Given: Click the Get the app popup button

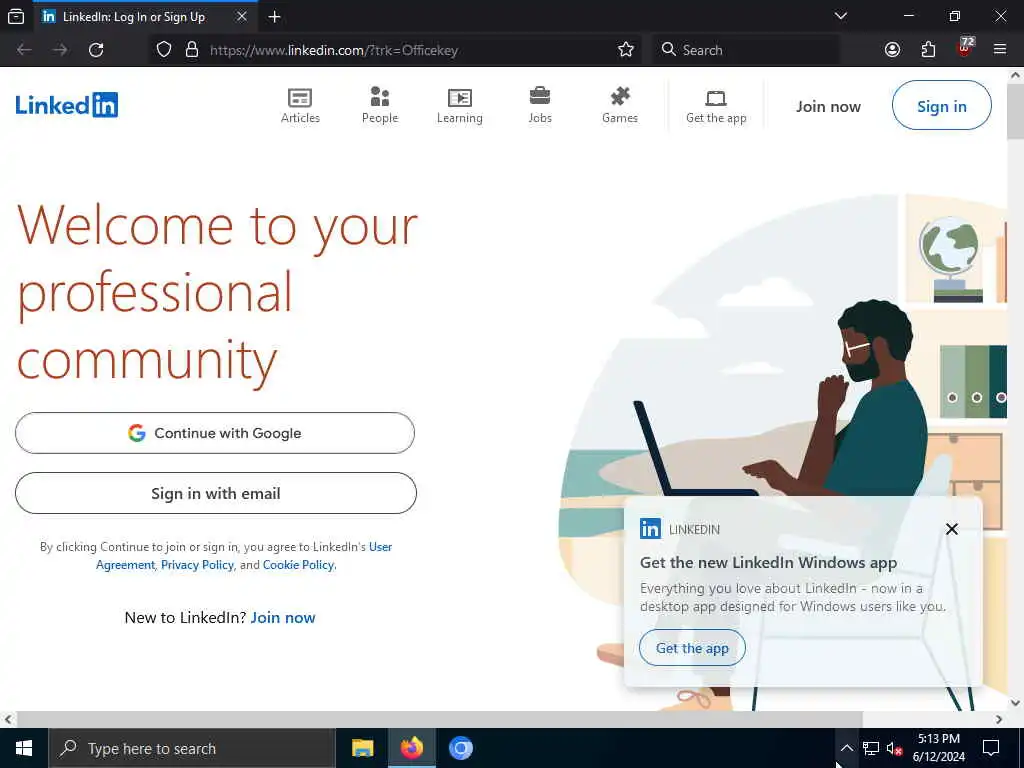Looking at the screenshot, I should pyautogui.click(x=692, y=648).
